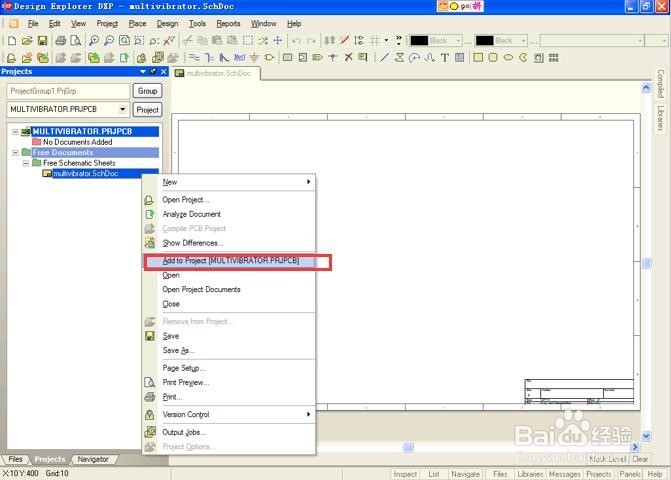Screen dimensions: 671x480
Task: Choose Add to Project [MULTIVIBRATOR.PRJPCB]
Action: click(229, 261)
